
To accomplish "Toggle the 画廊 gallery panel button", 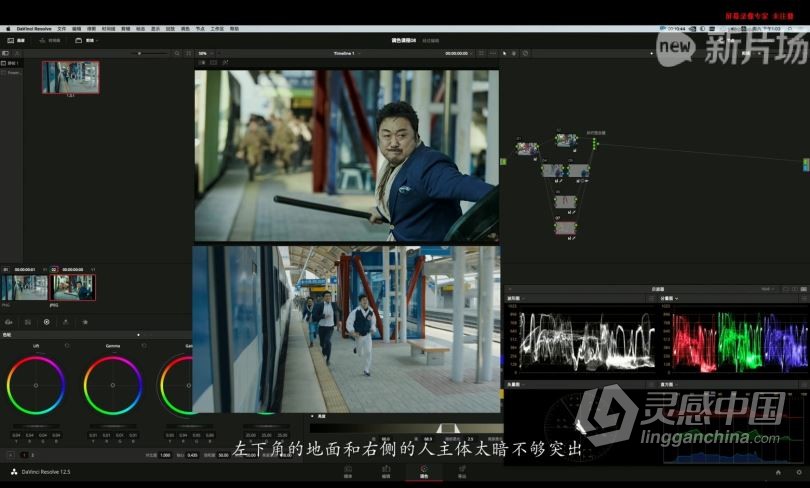I will 15,40.
